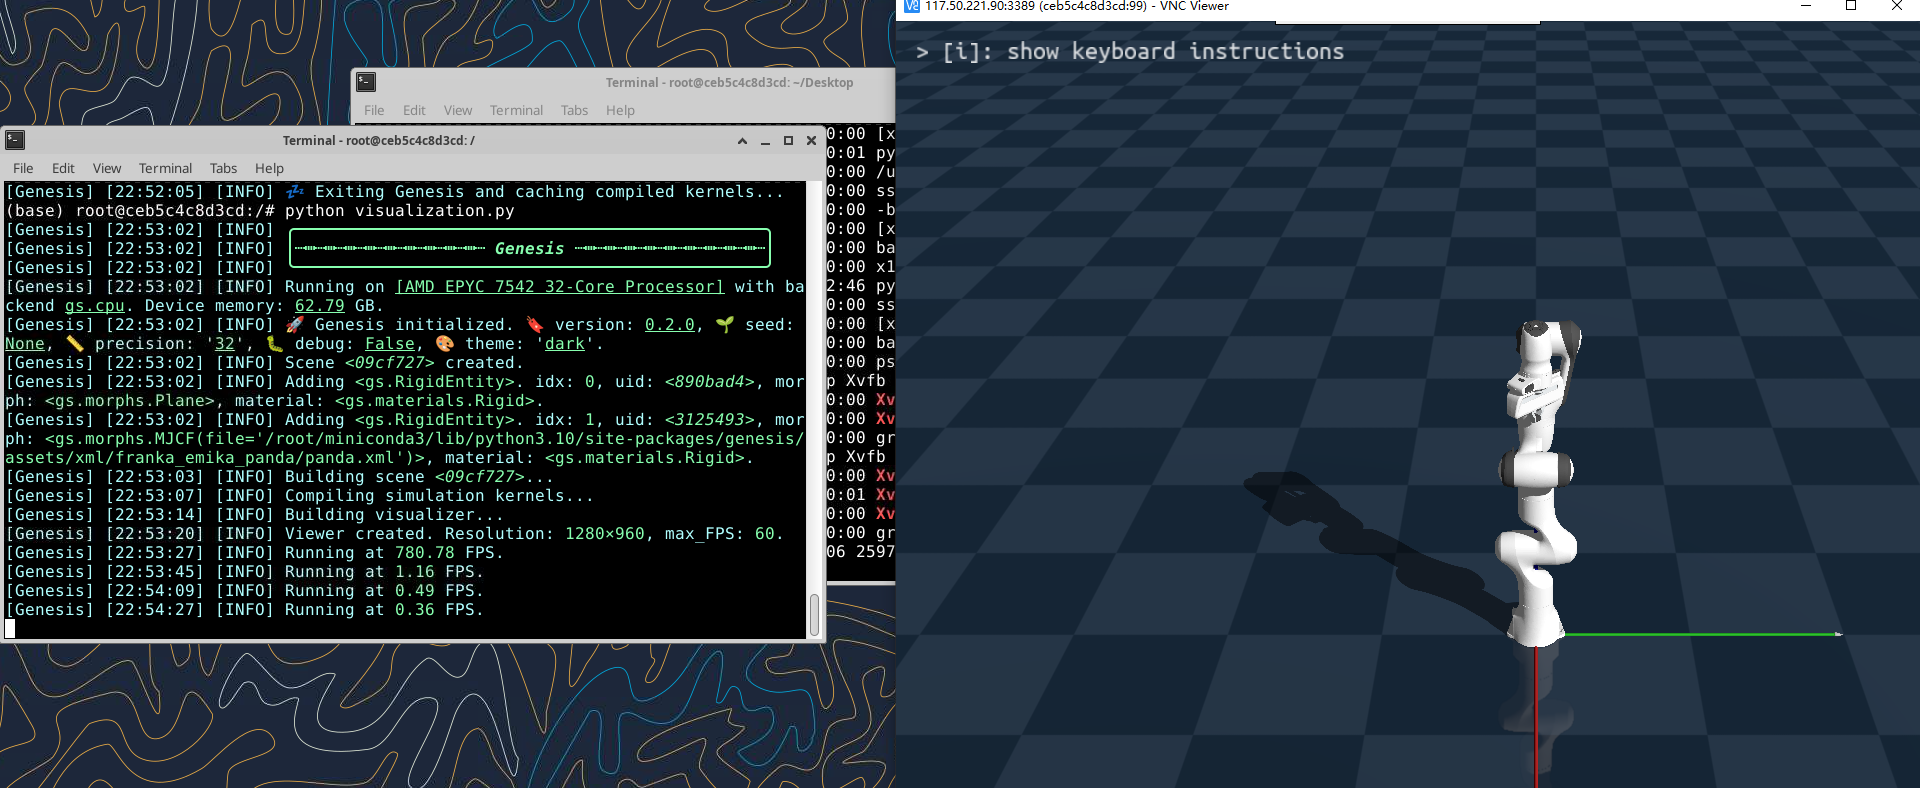Close the front Terminal window
Image resolution: width=1920 pixels, height=788 pixels.
[811, 141]
